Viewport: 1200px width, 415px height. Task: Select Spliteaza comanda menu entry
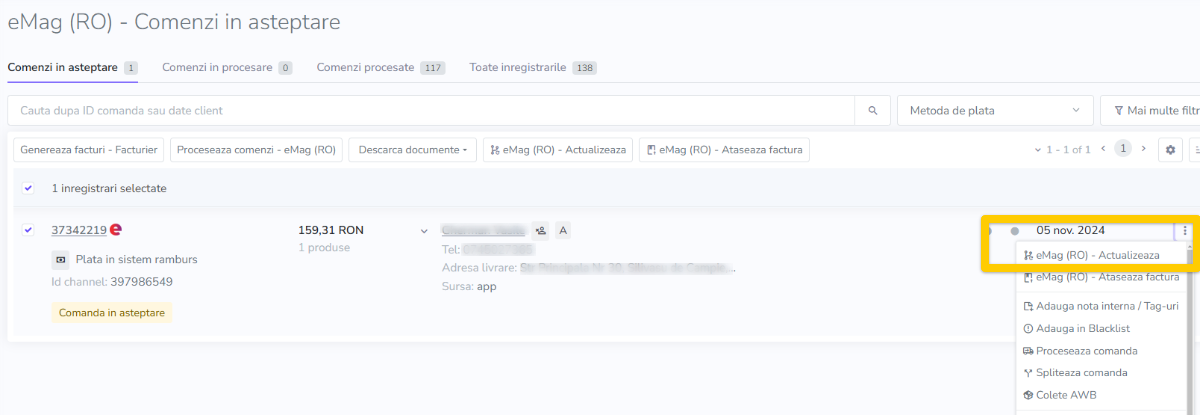pos(1099,373)
